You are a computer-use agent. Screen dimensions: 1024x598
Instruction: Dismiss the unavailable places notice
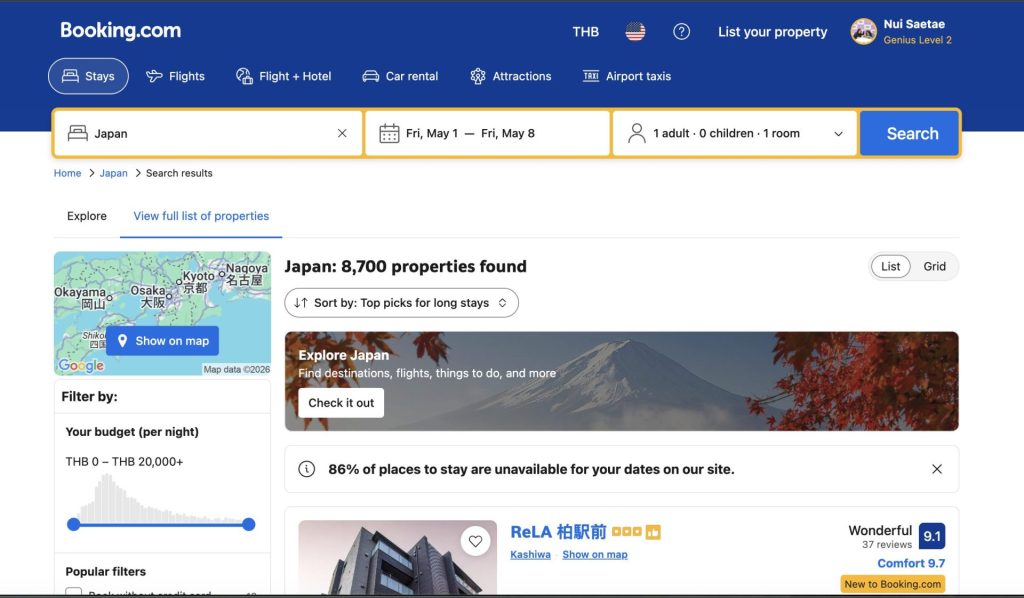[936, 469]
